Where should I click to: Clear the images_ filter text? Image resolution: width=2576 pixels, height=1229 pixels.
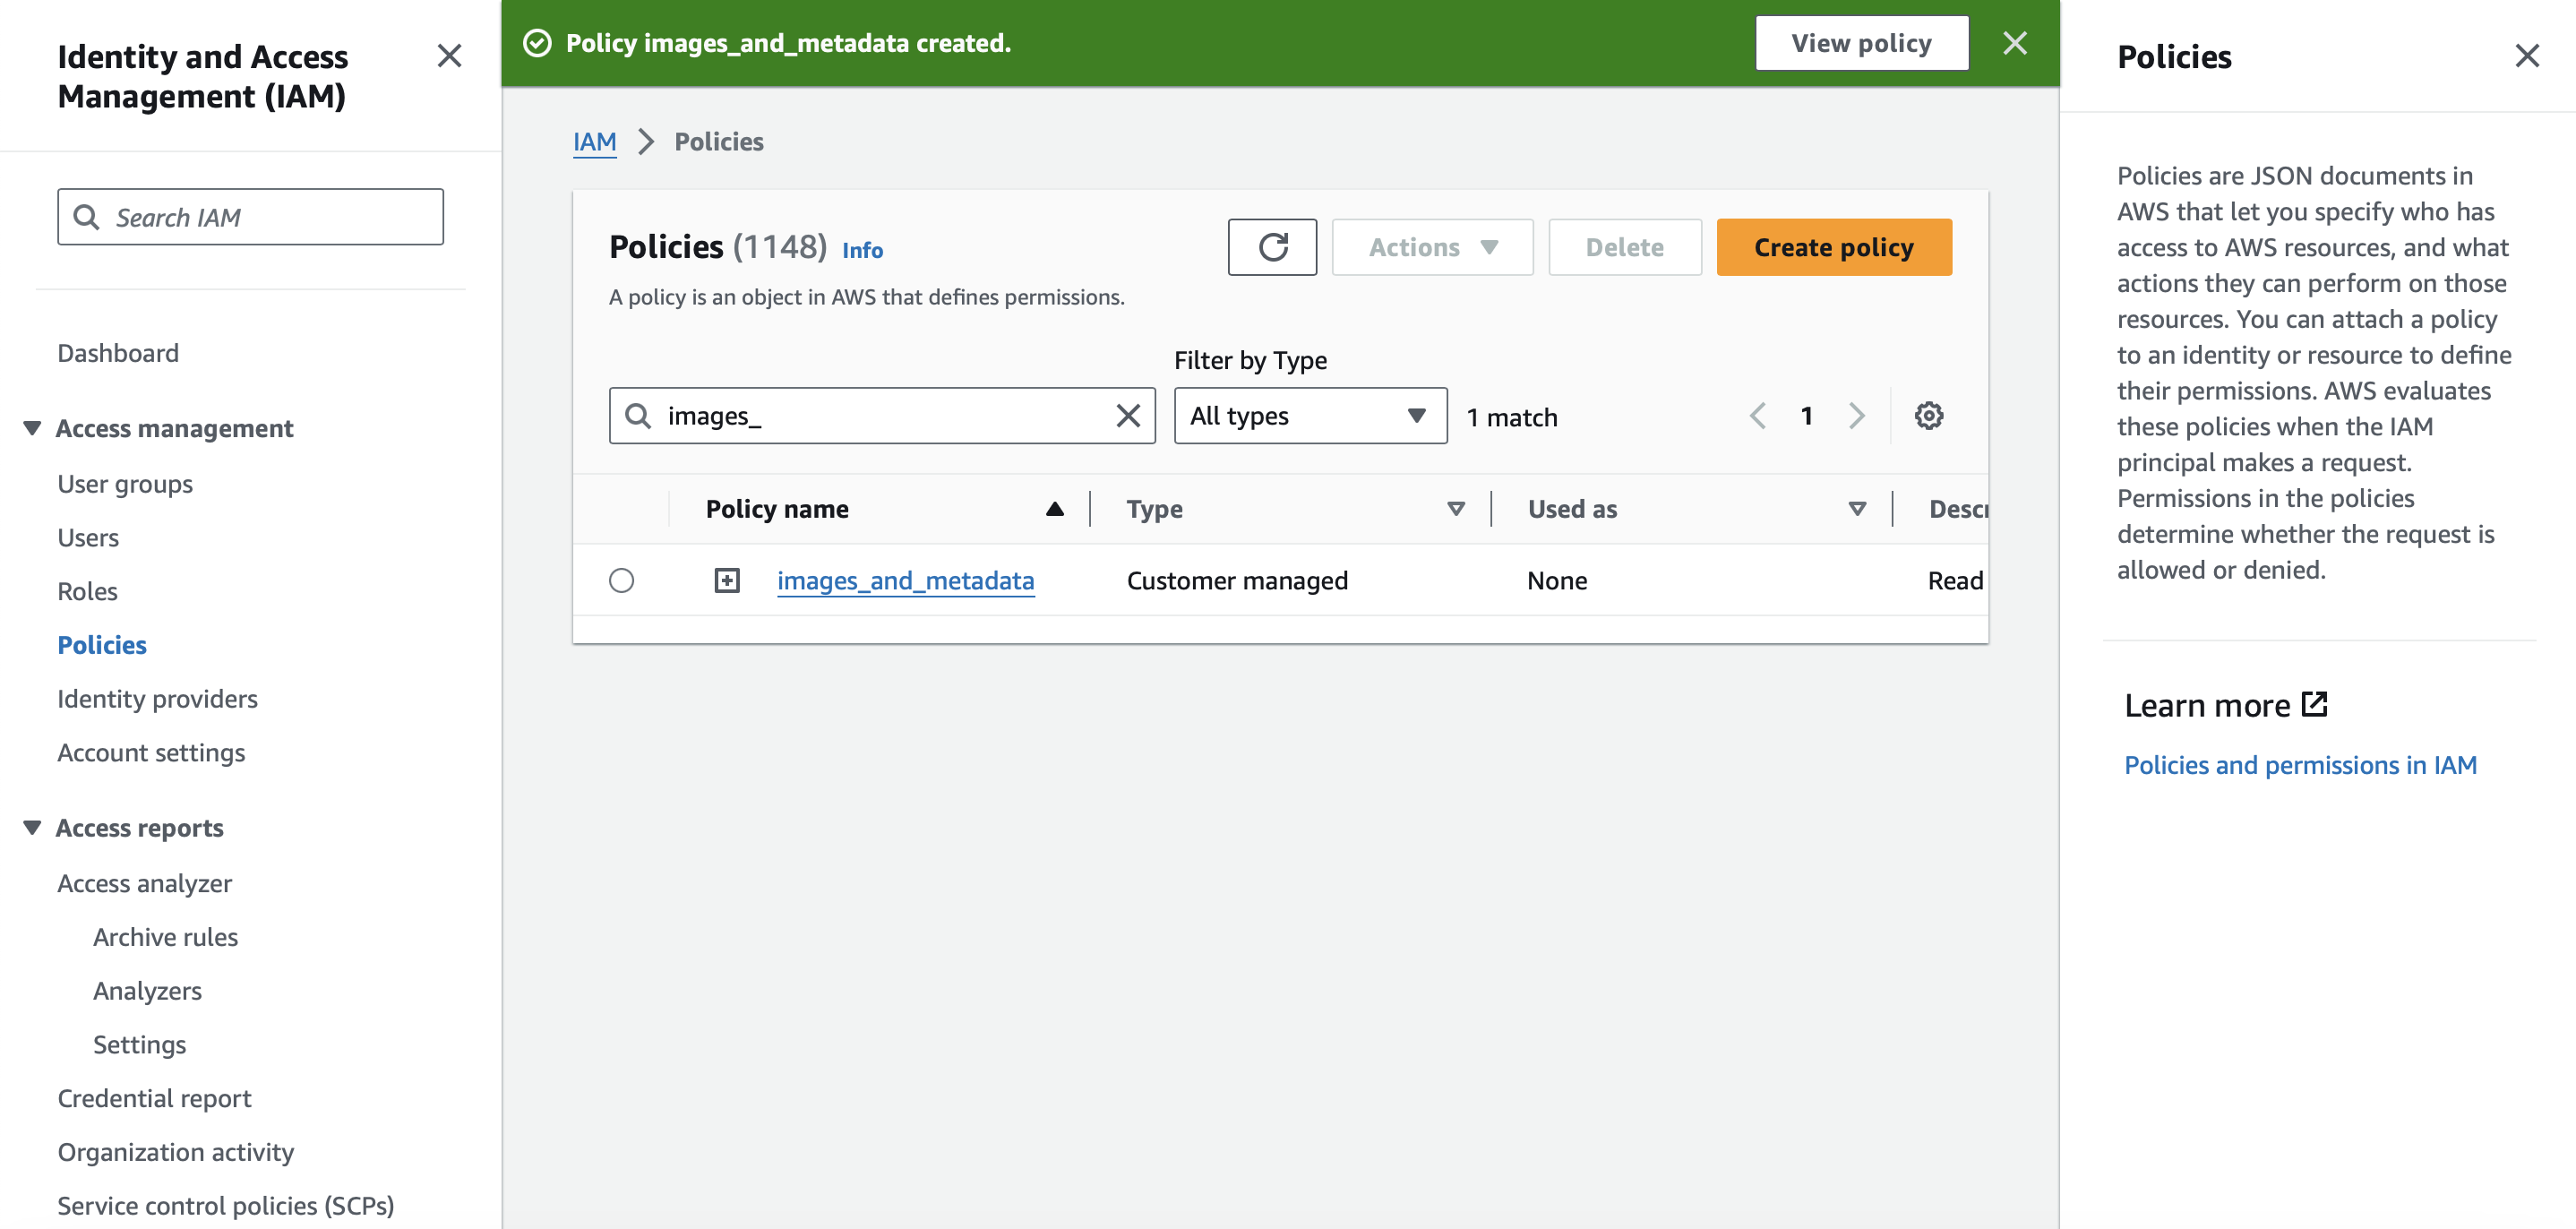[x=1128, y=416]
